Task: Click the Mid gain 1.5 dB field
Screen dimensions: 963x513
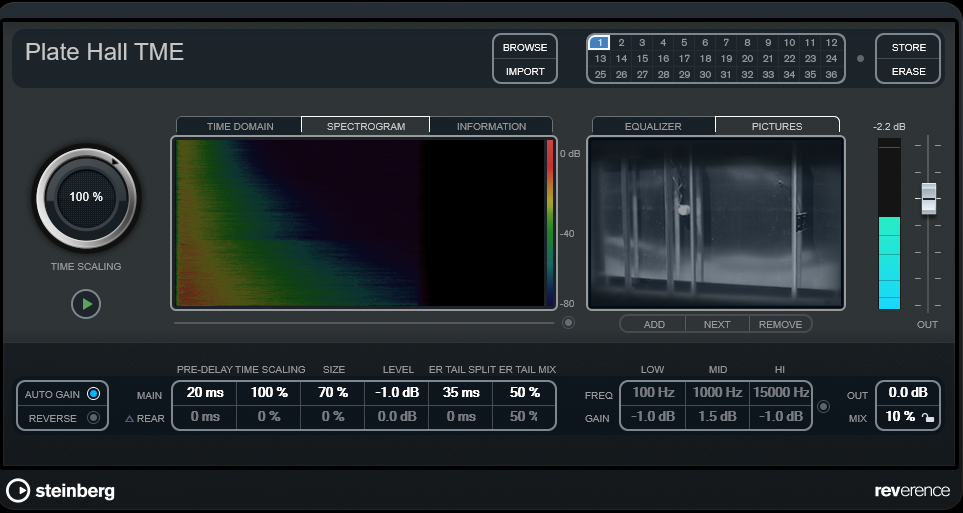Action: tap(717, 417)
